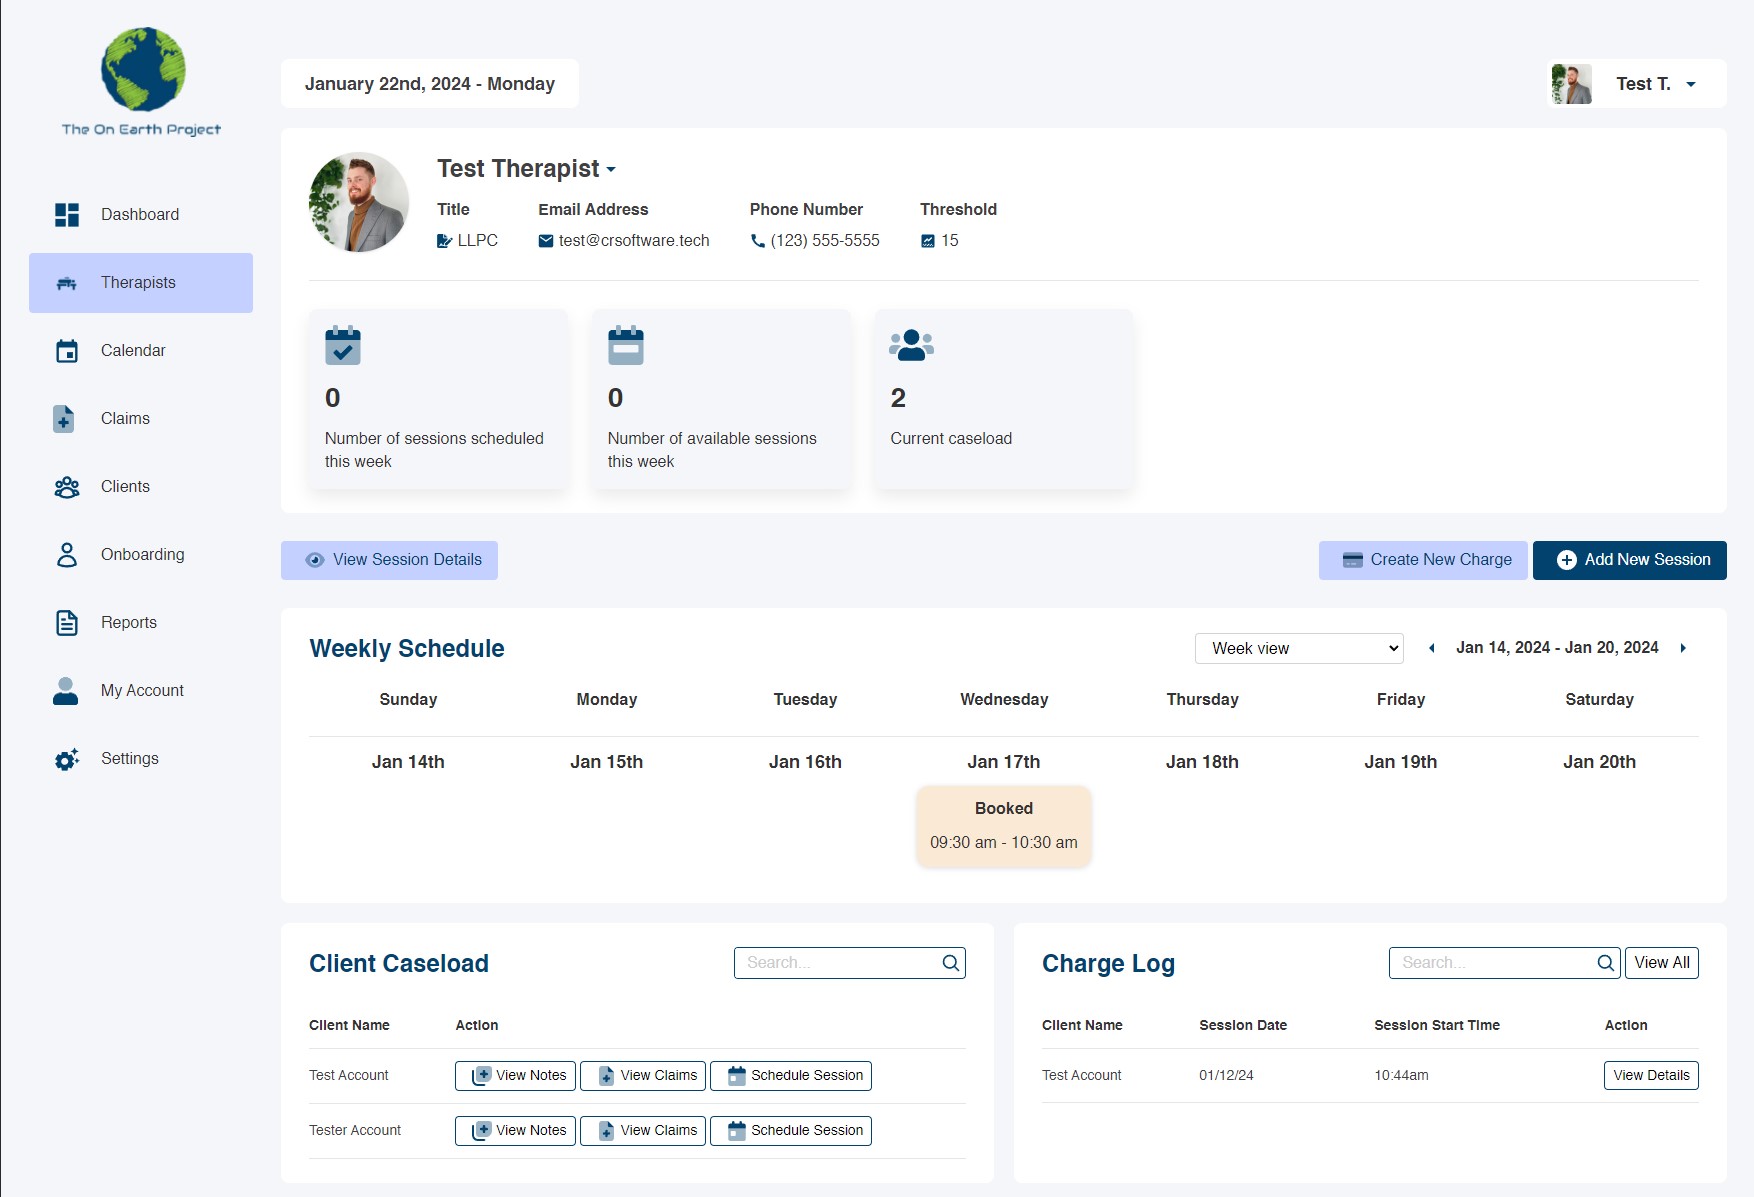1754x1197 pixels.
Task: Select the Therapists icon in the sidebar
Action: click(66, 283)
